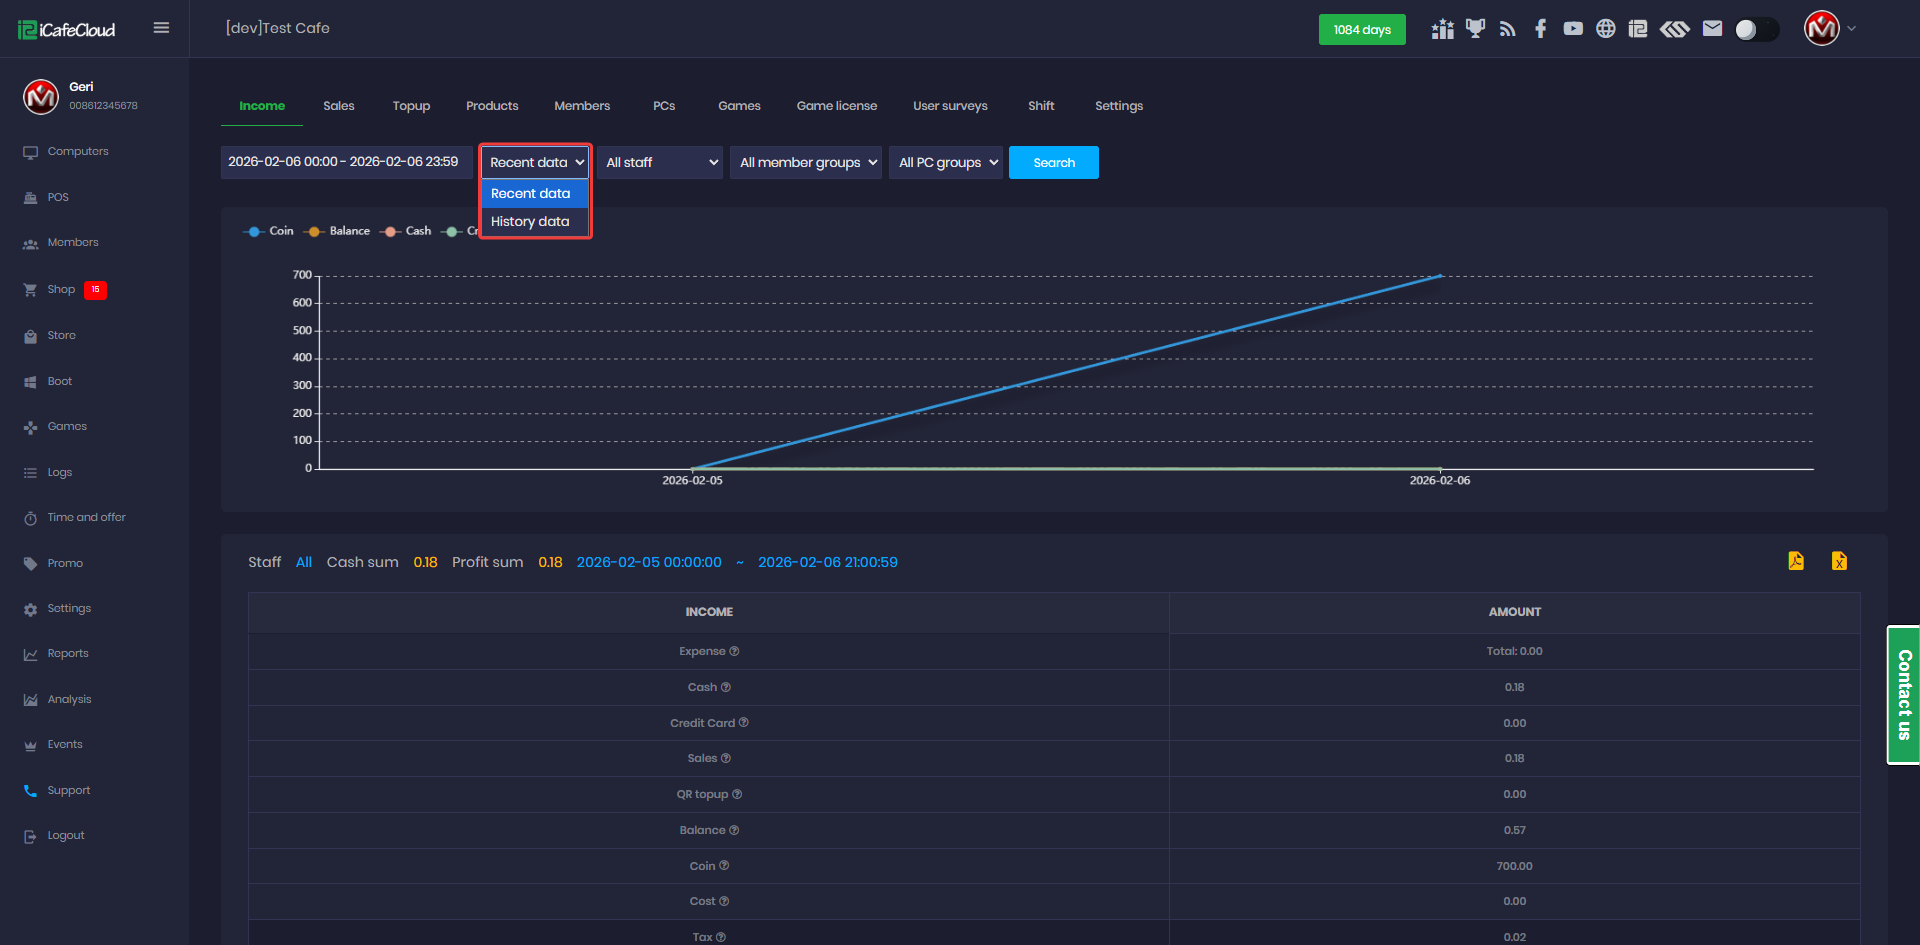Open the trophy icon in top bar
The width and height of the screenshot is (1920, 945).
click(1475, 29)
